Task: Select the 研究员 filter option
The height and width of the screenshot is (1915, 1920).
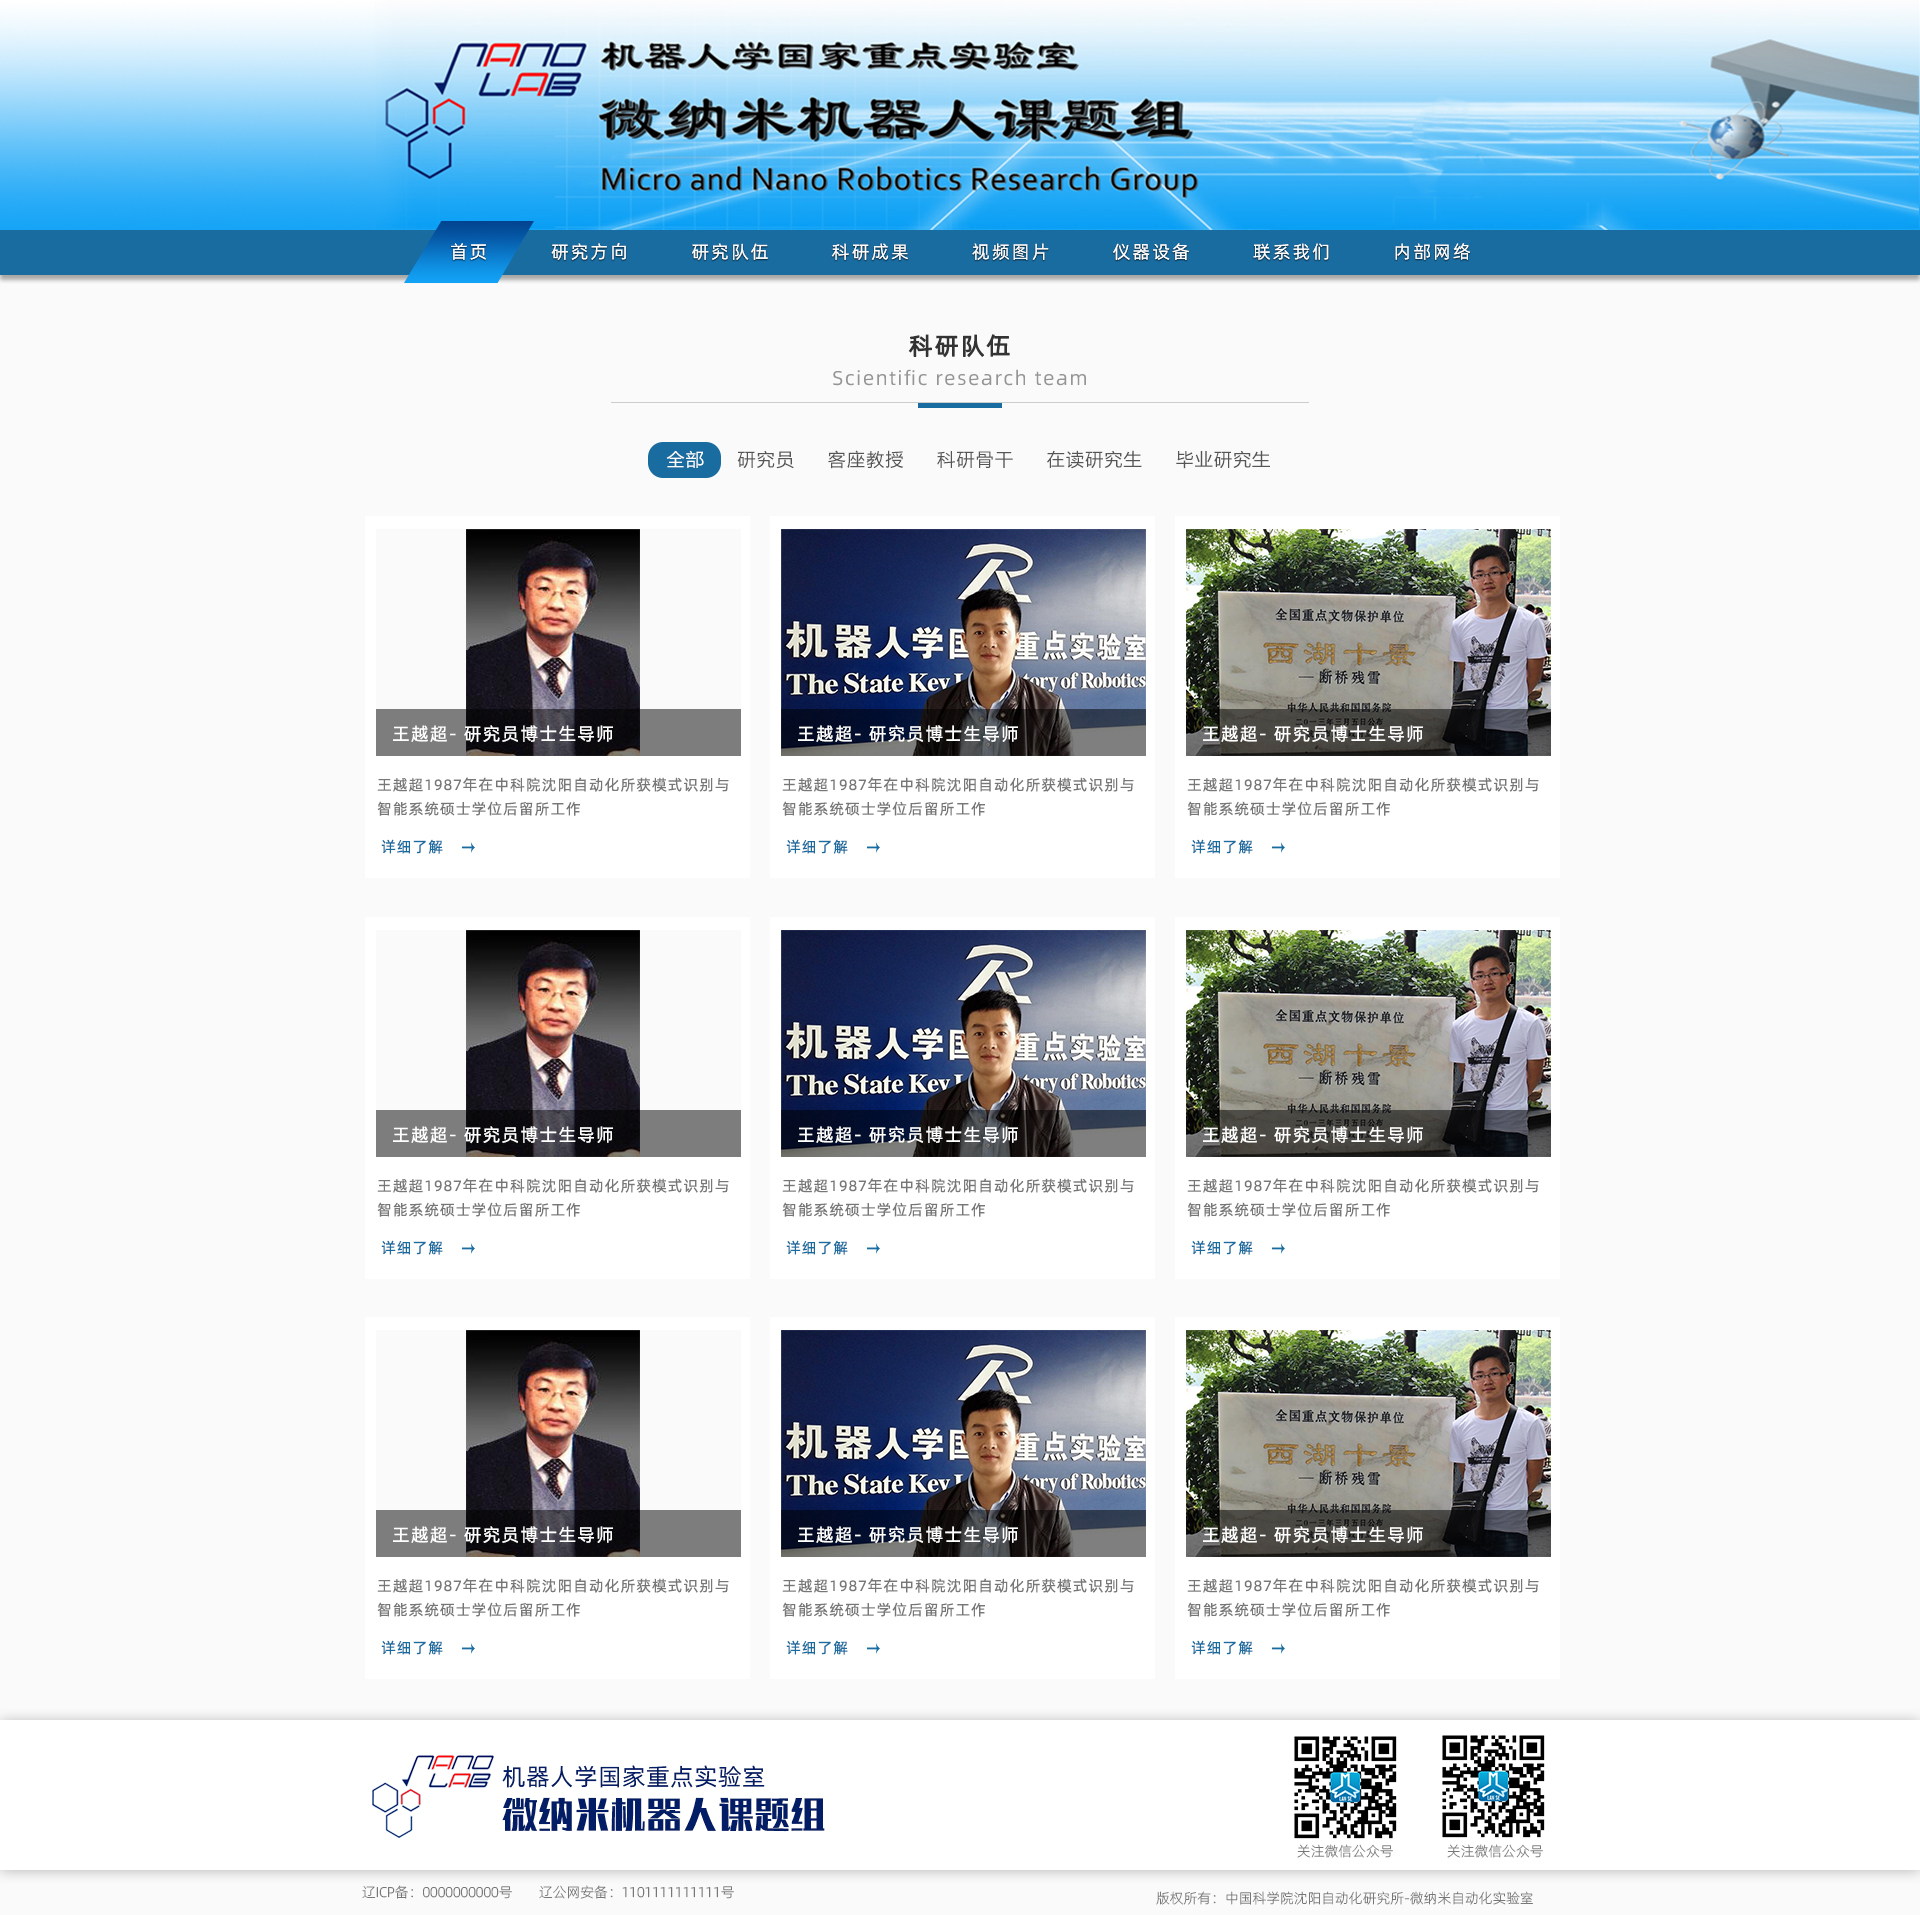Action: point(765,460)
